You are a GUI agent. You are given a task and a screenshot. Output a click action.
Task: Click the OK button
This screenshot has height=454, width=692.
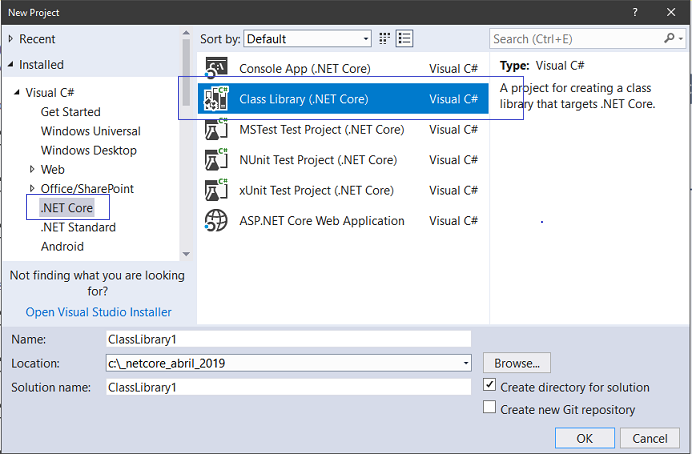[x=585, y=438]
